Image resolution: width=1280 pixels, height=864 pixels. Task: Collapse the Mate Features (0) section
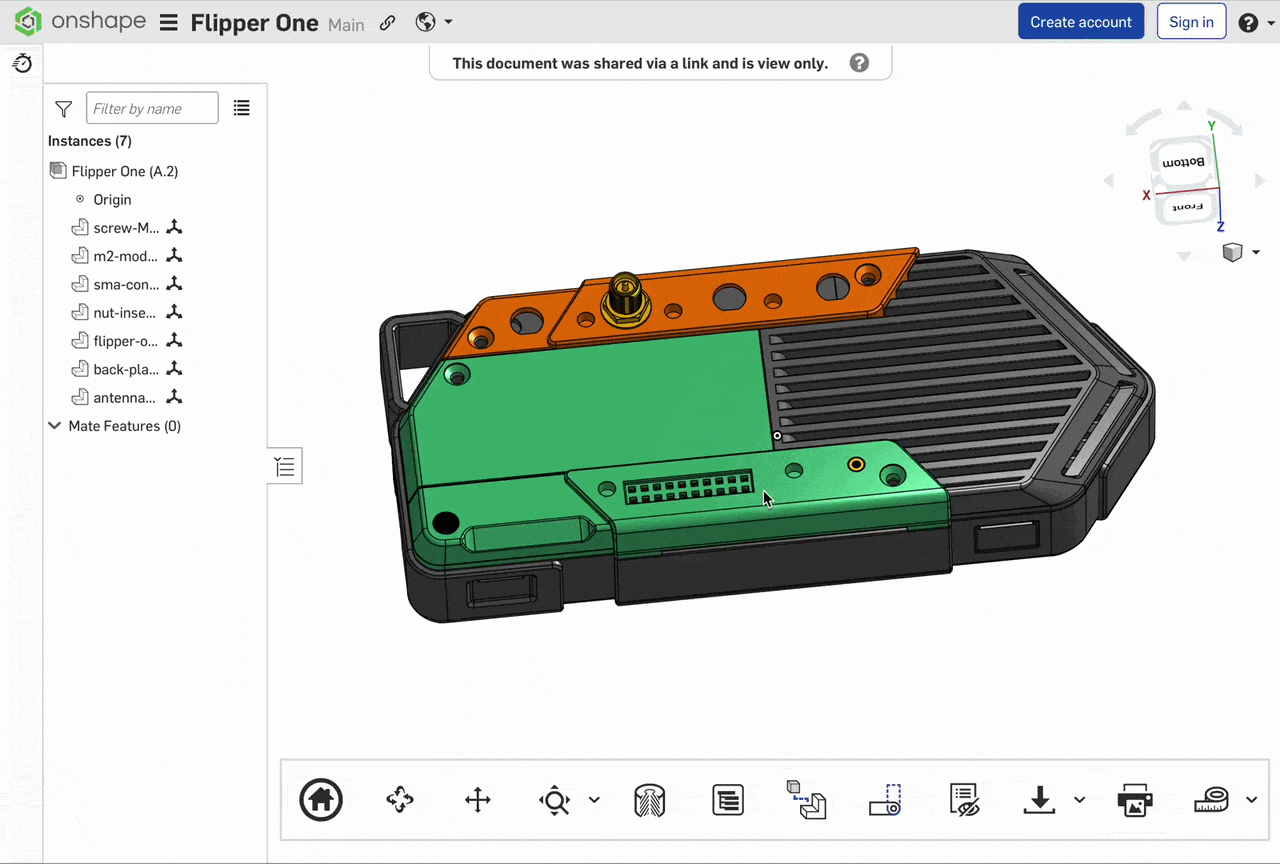coord(54,426)
